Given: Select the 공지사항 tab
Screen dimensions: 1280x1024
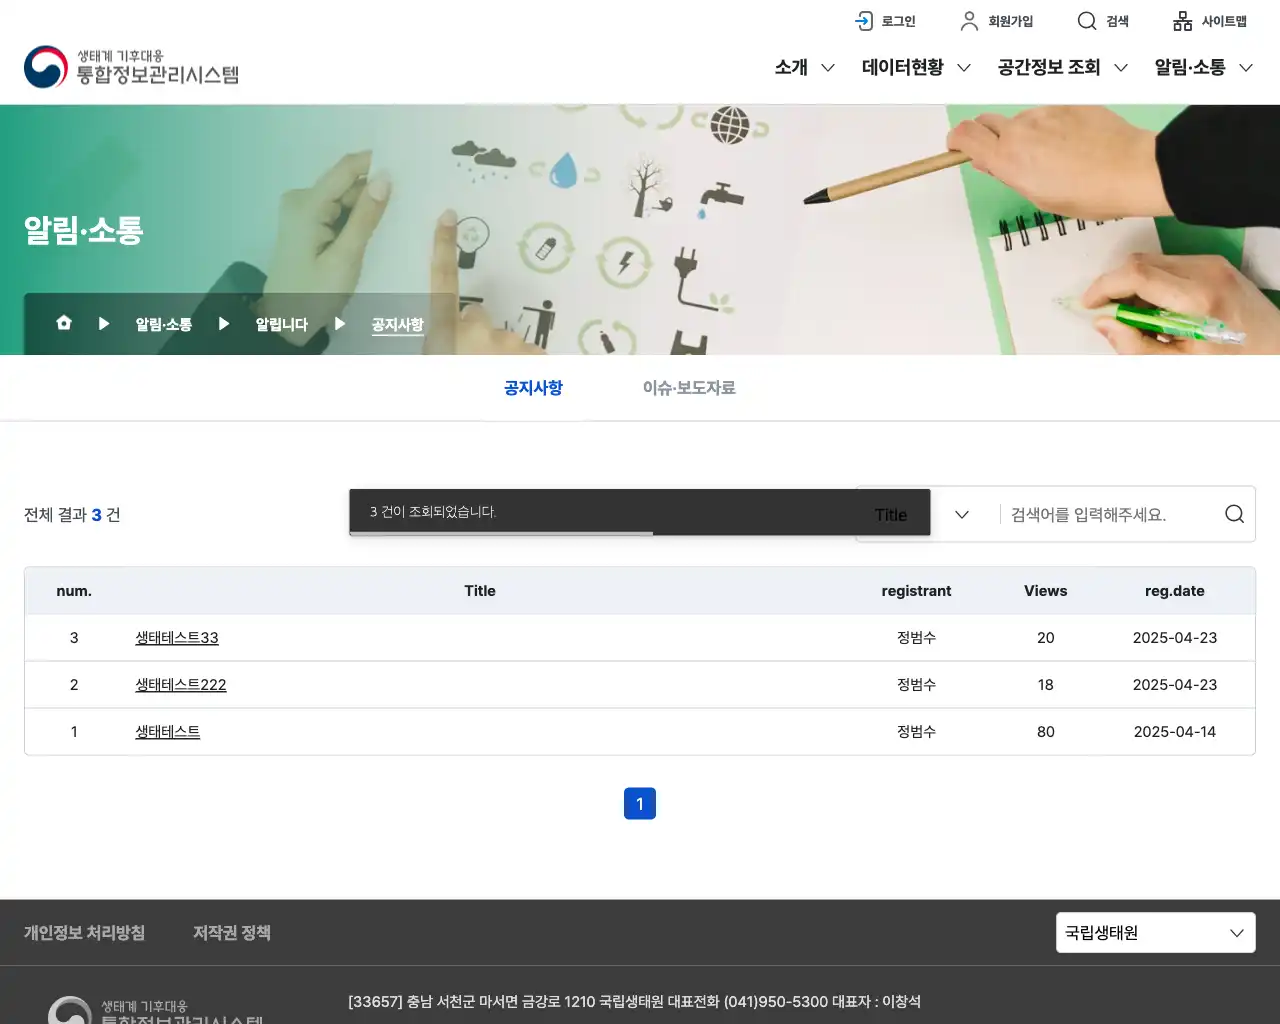Looking at the screenshot, I should (533, 388).
